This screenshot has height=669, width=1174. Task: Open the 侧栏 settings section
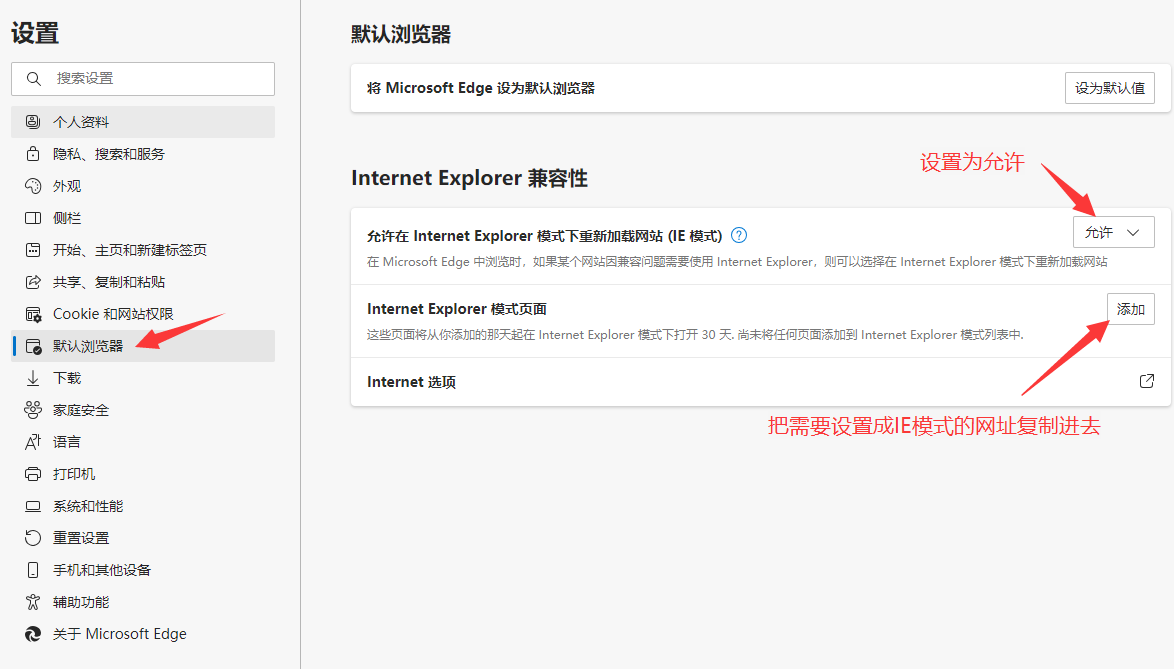point(67,218)
